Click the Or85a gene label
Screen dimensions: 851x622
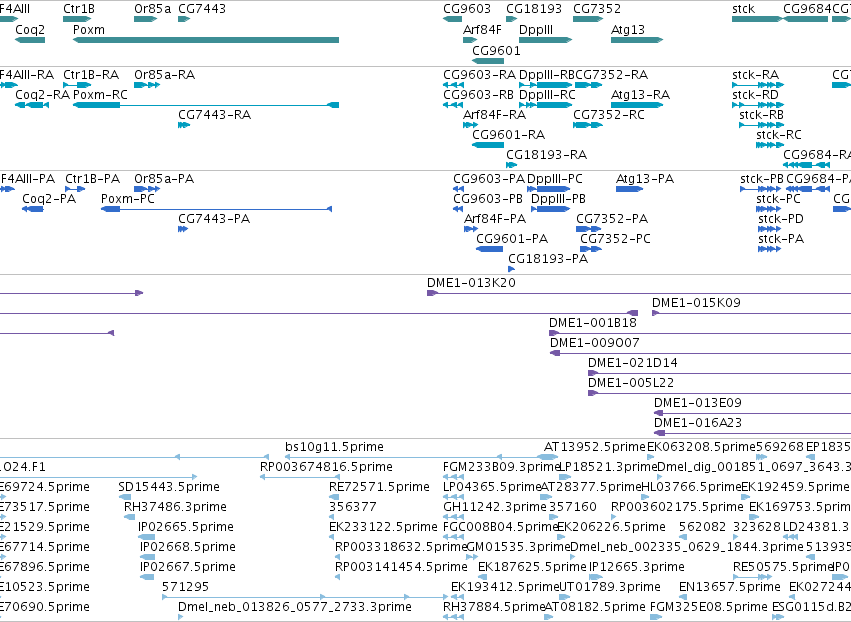tap(153, 9)
